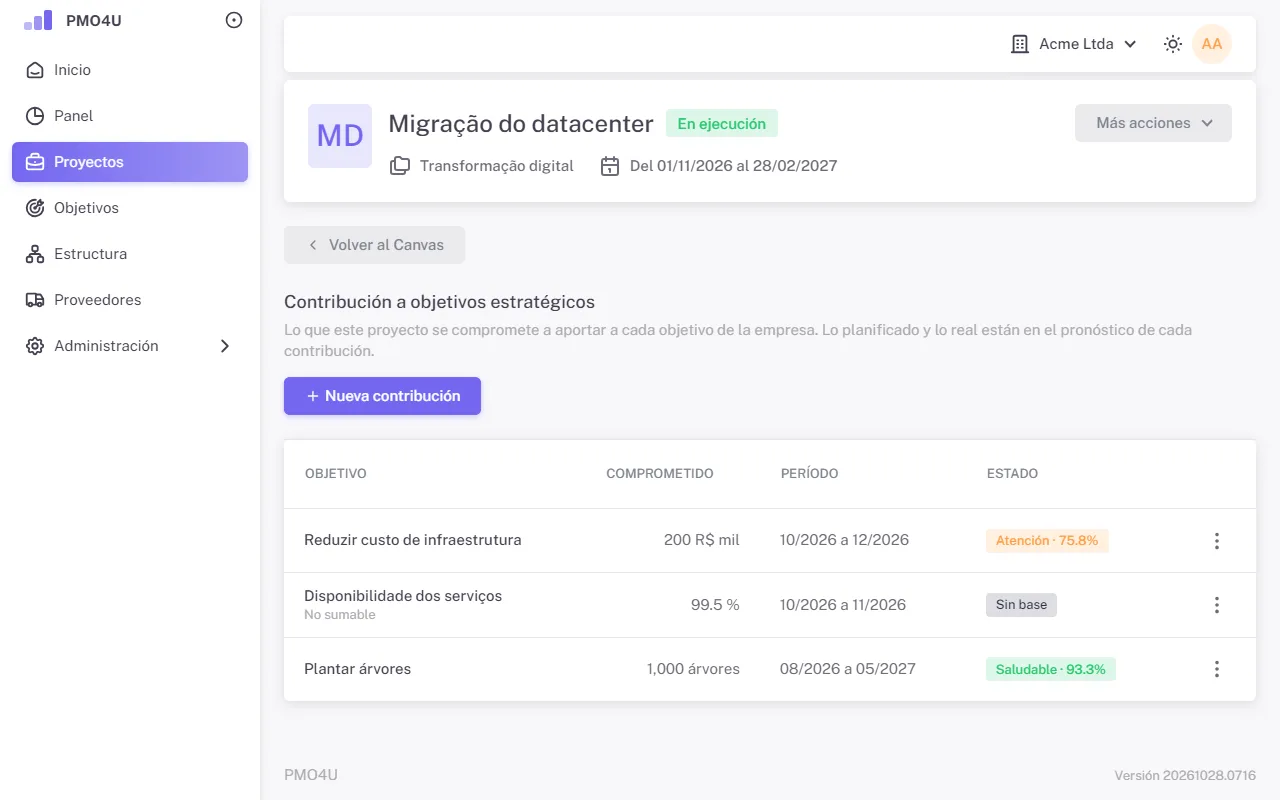The image size is (1280, 800).
Task: Click the calendar icon by project dates
Action: click(610, 166)
